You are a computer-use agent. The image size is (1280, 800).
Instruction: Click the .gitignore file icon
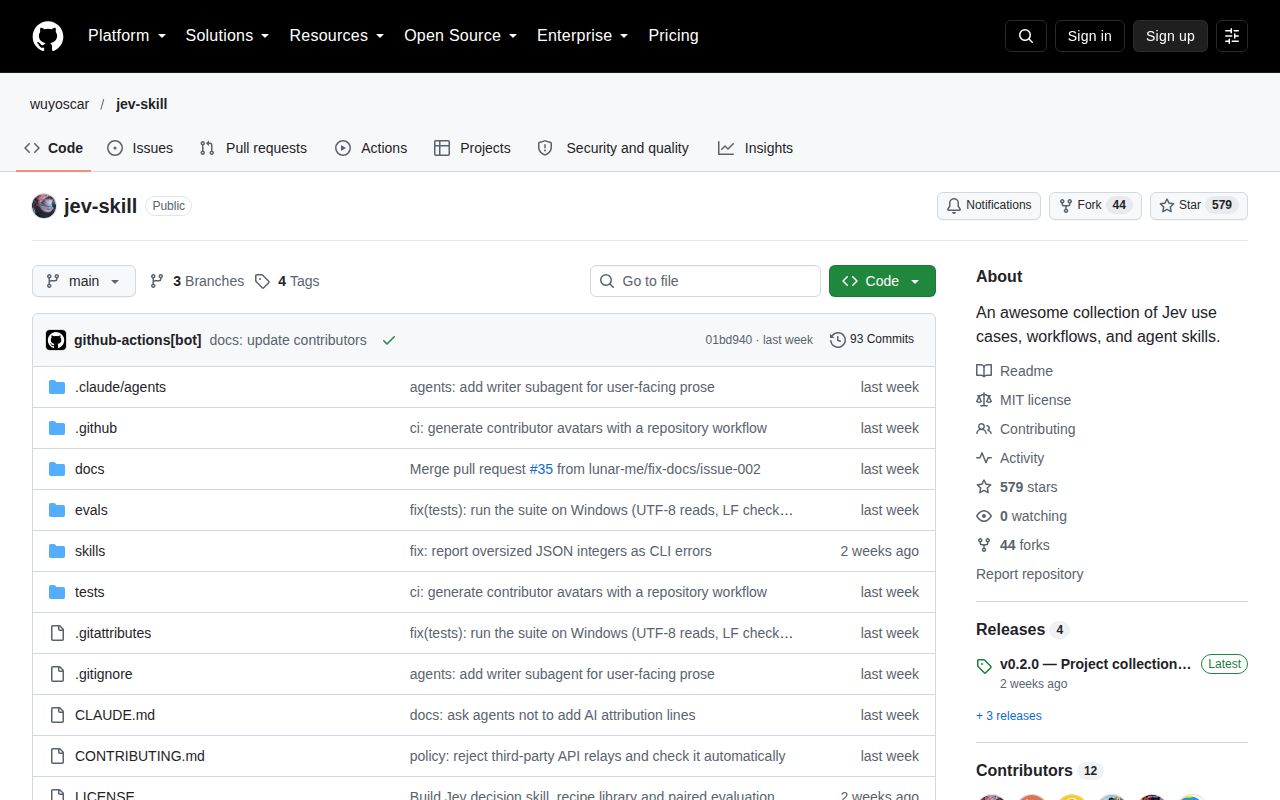(x=57, y=674)
